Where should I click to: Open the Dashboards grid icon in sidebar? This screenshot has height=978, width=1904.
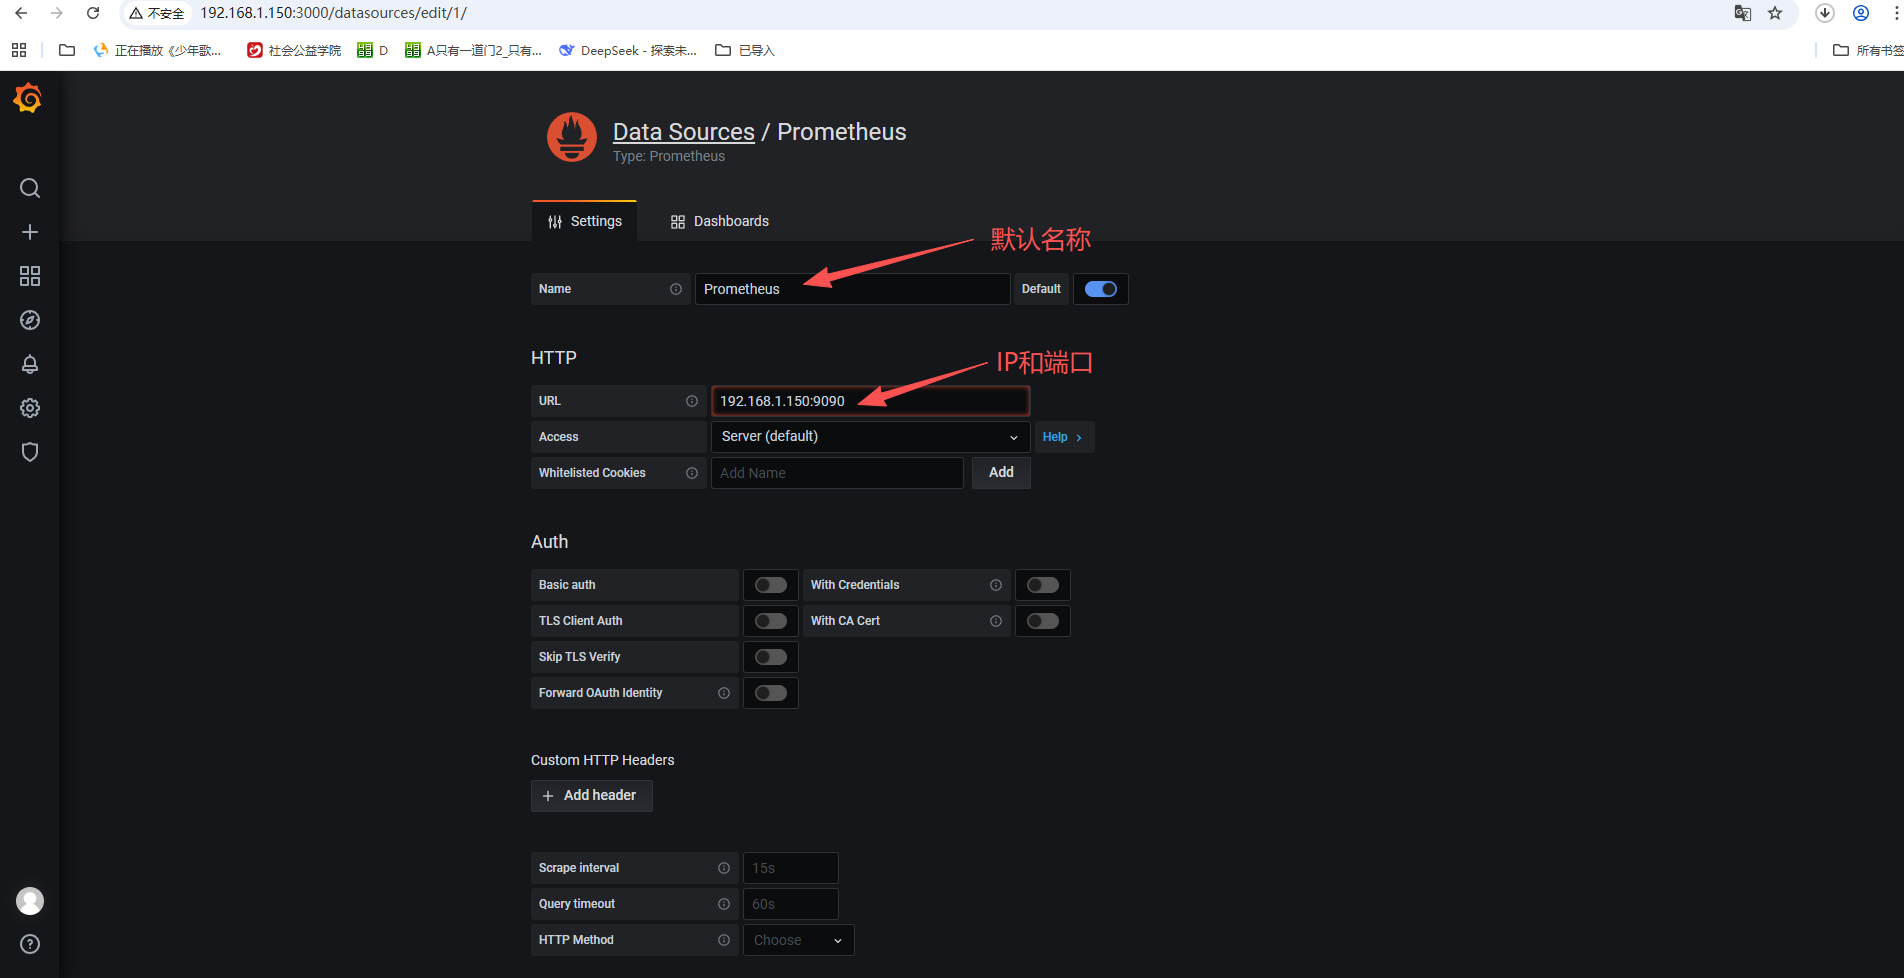coord(30,276)
